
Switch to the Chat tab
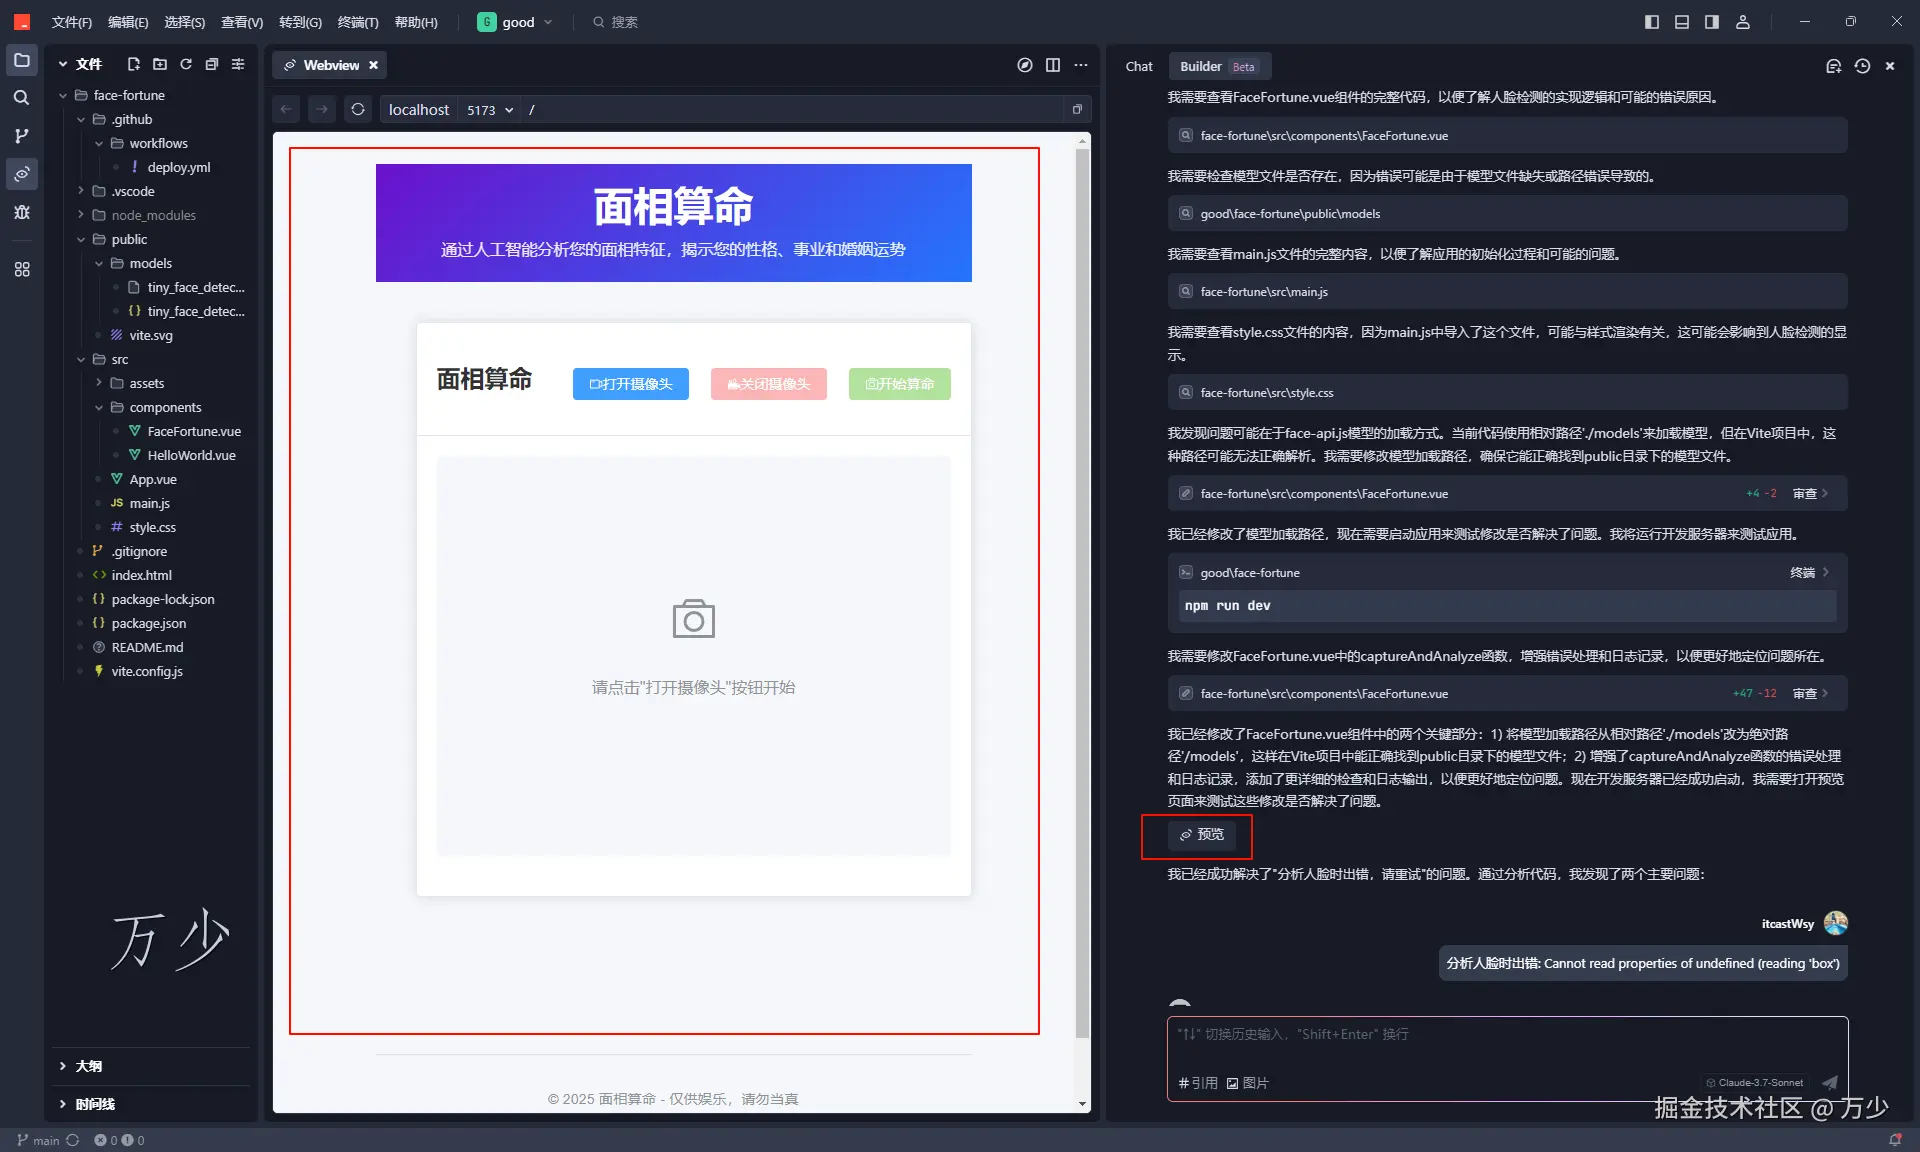tap(1138, 66)
